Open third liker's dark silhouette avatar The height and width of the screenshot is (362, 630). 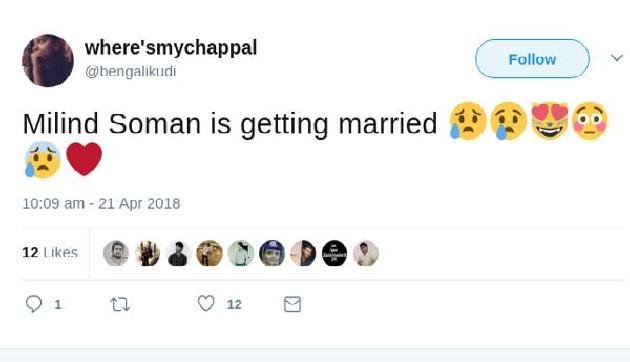tap(178, 254)
